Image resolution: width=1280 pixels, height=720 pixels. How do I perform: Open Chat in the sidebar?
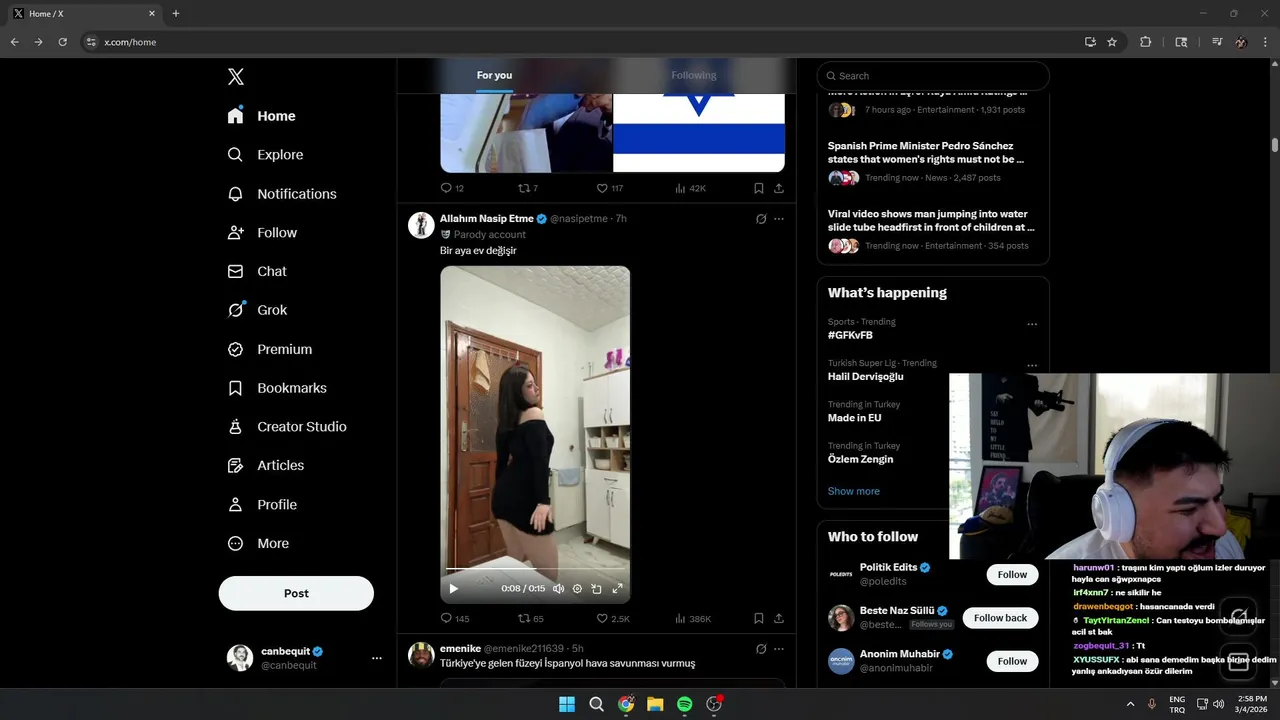[x=257, y=271]
